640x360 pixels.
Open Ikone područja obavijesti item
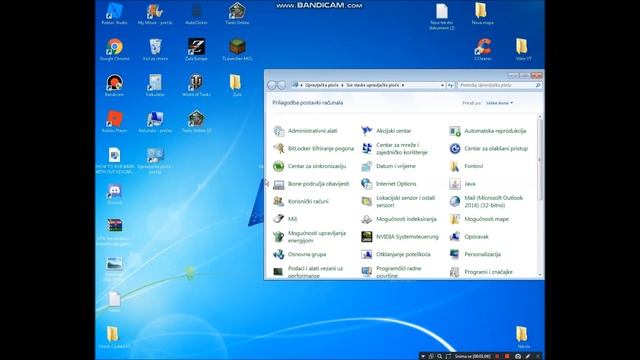click(311, 184)
